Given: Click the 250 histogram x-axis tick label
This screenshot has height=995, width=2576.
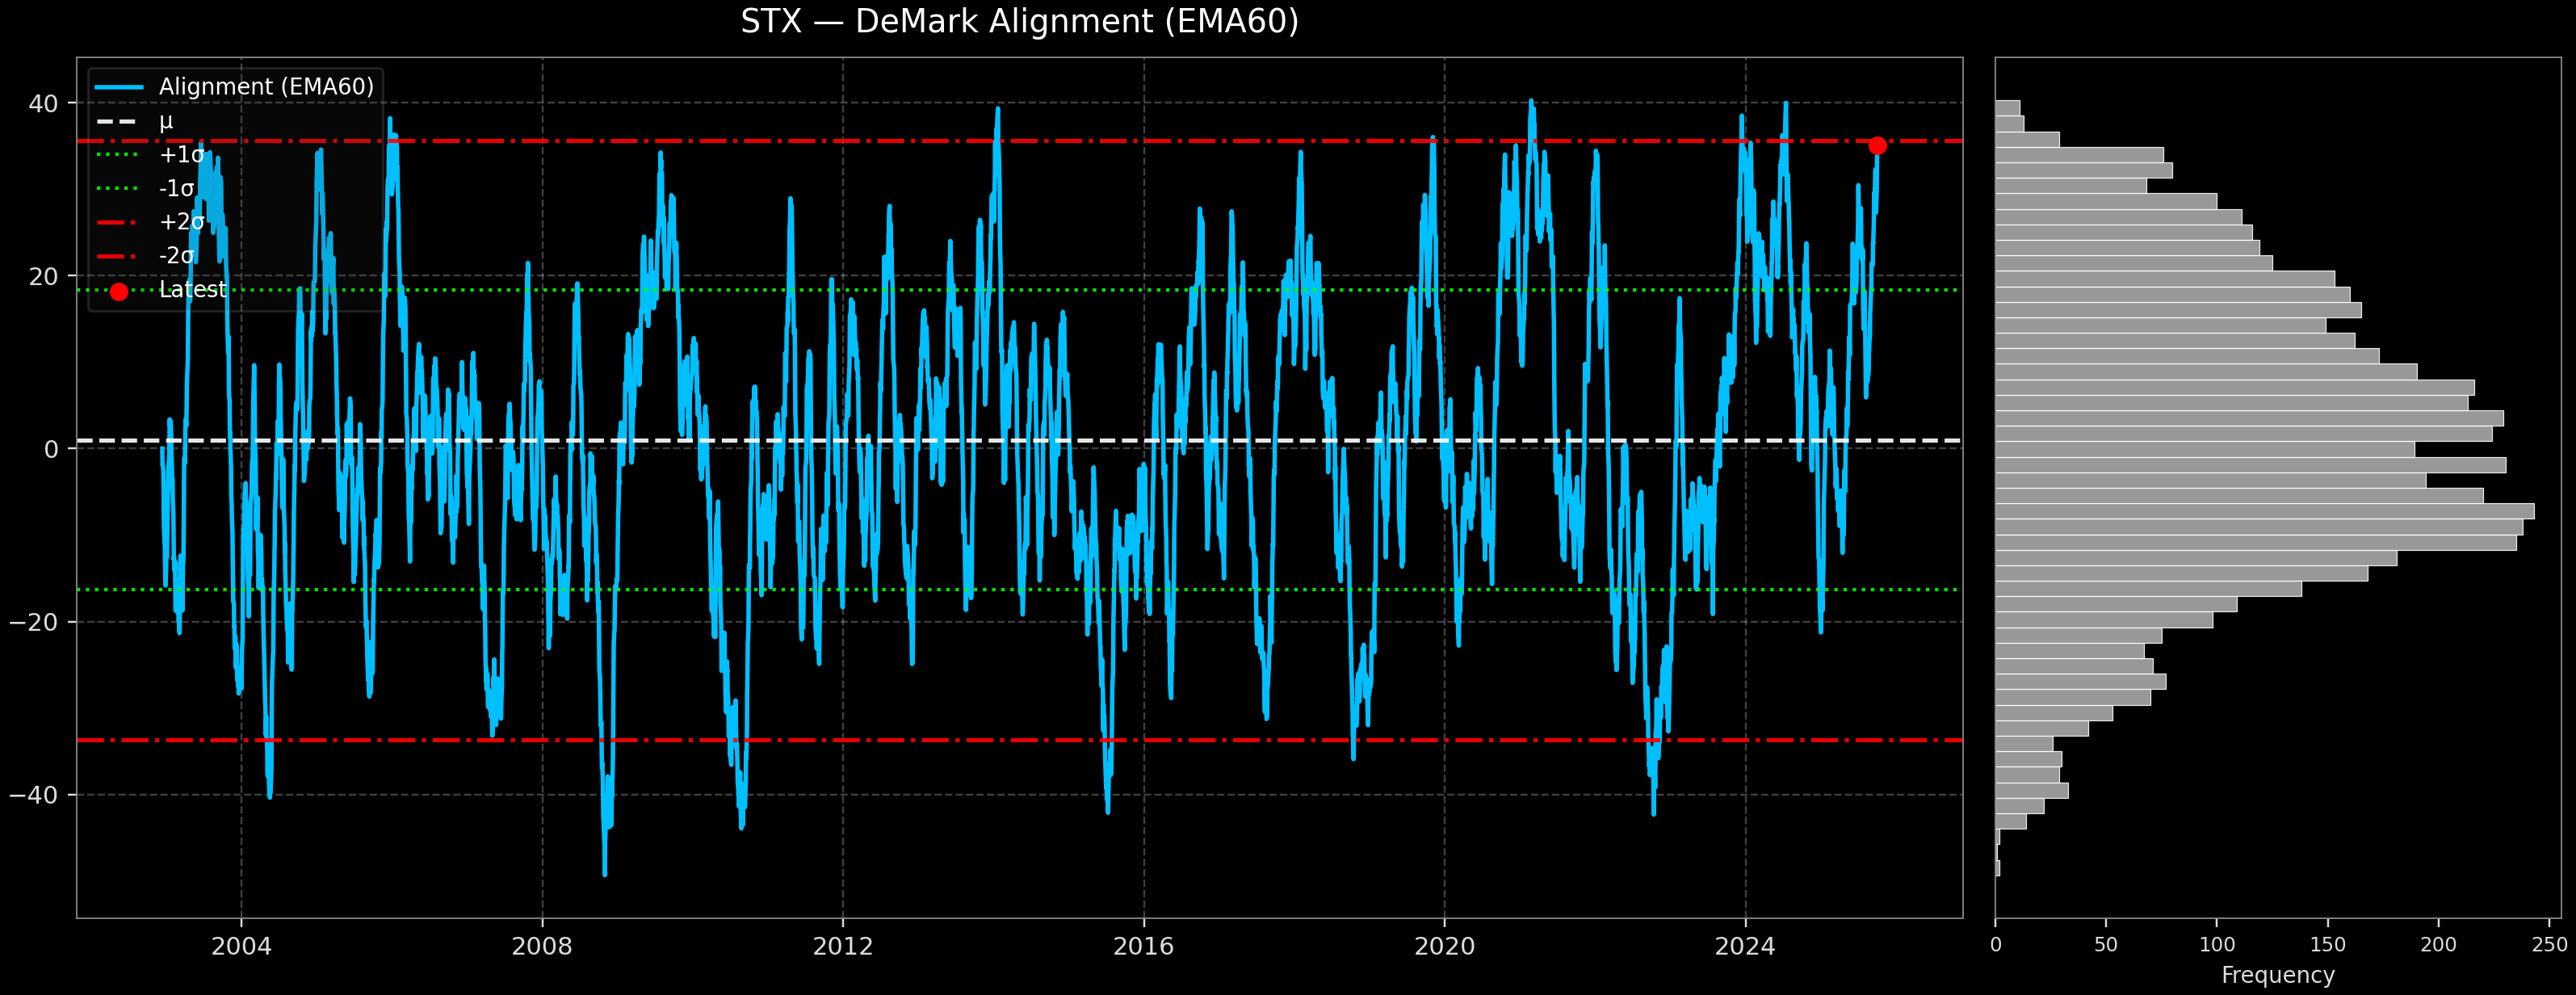Looking at the screenshot, I should point(2549,945).
